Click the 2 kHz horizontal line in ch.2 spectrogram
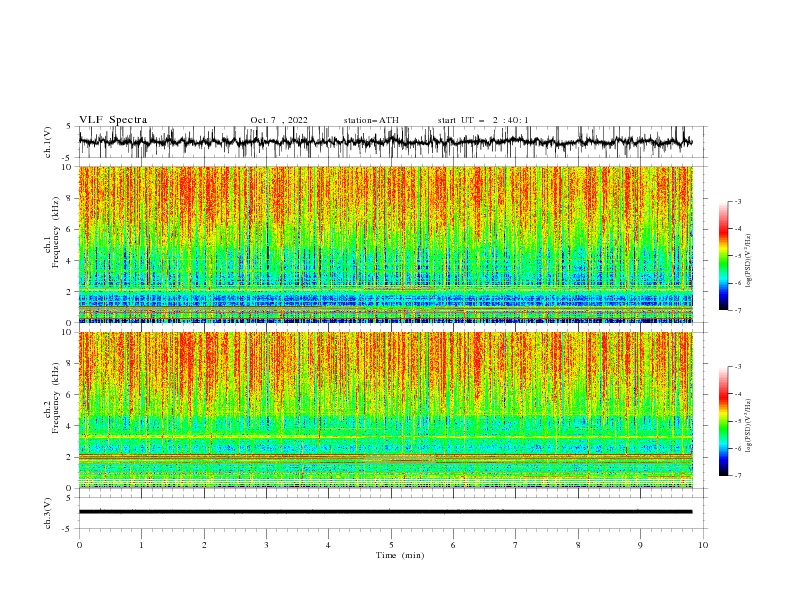The image size is (792, 612). [x=385, y=456]
